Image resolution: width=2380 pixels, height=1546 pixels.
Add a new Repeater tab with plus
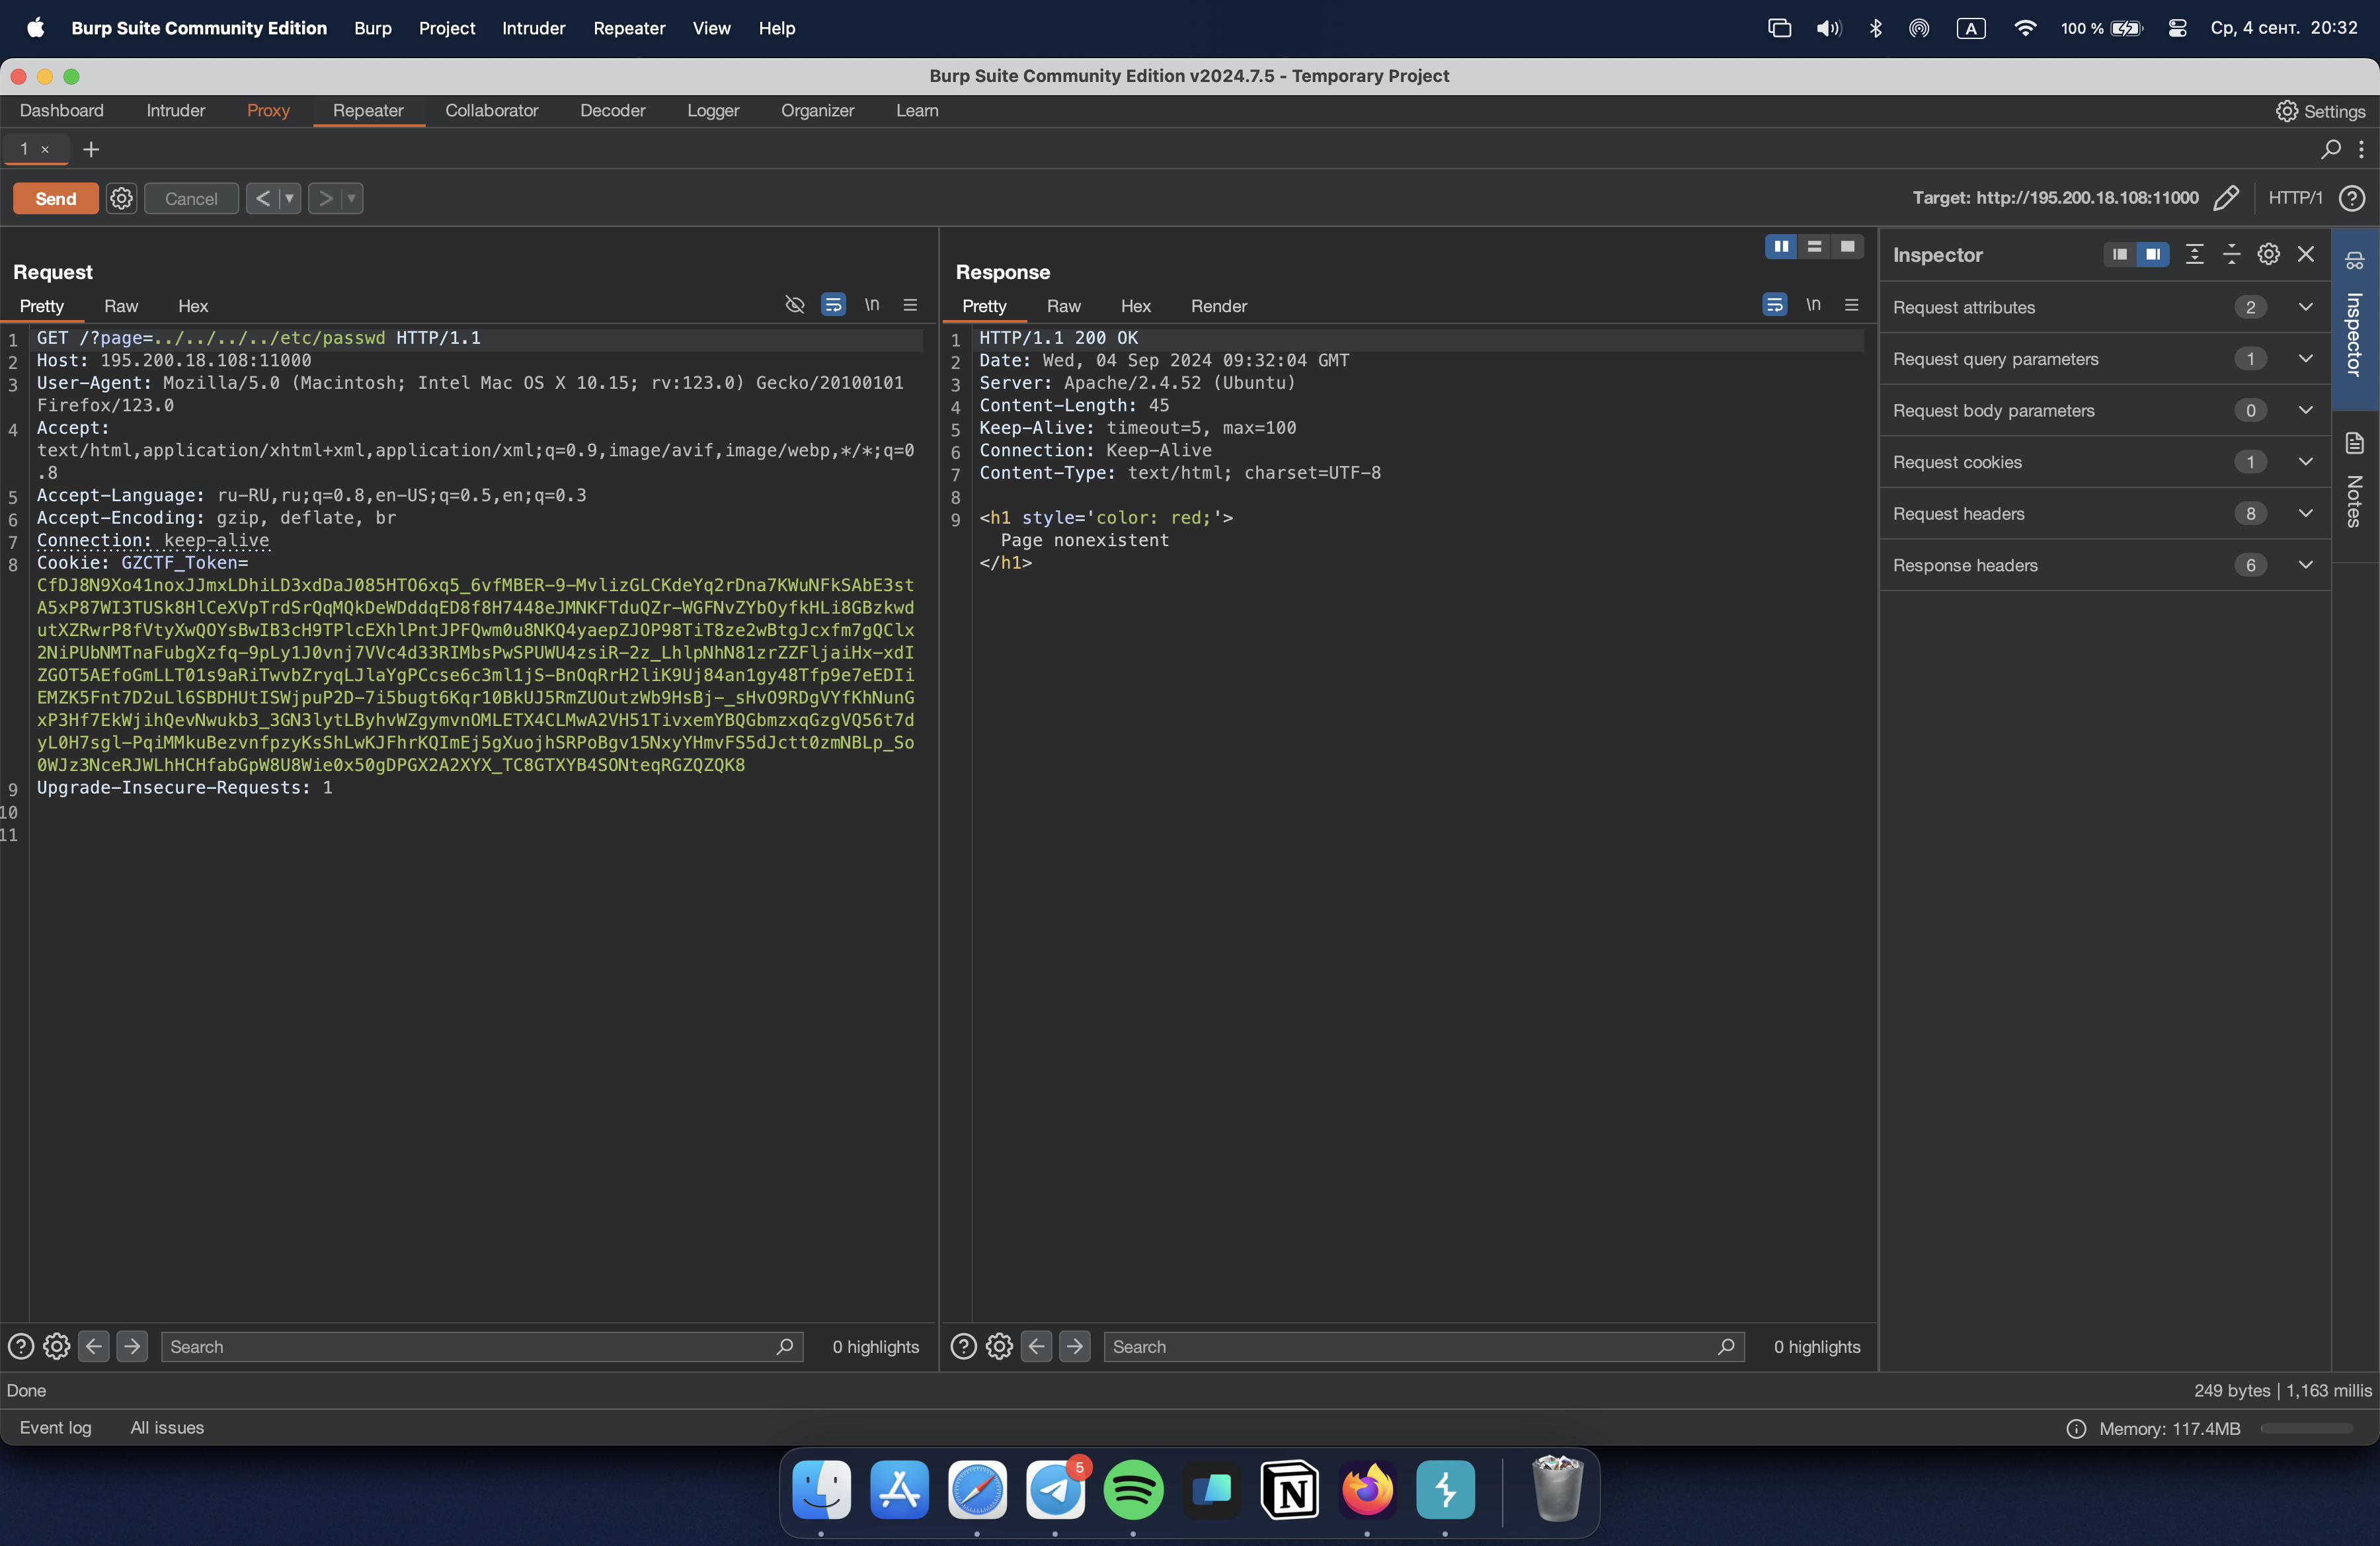[91, 149]
